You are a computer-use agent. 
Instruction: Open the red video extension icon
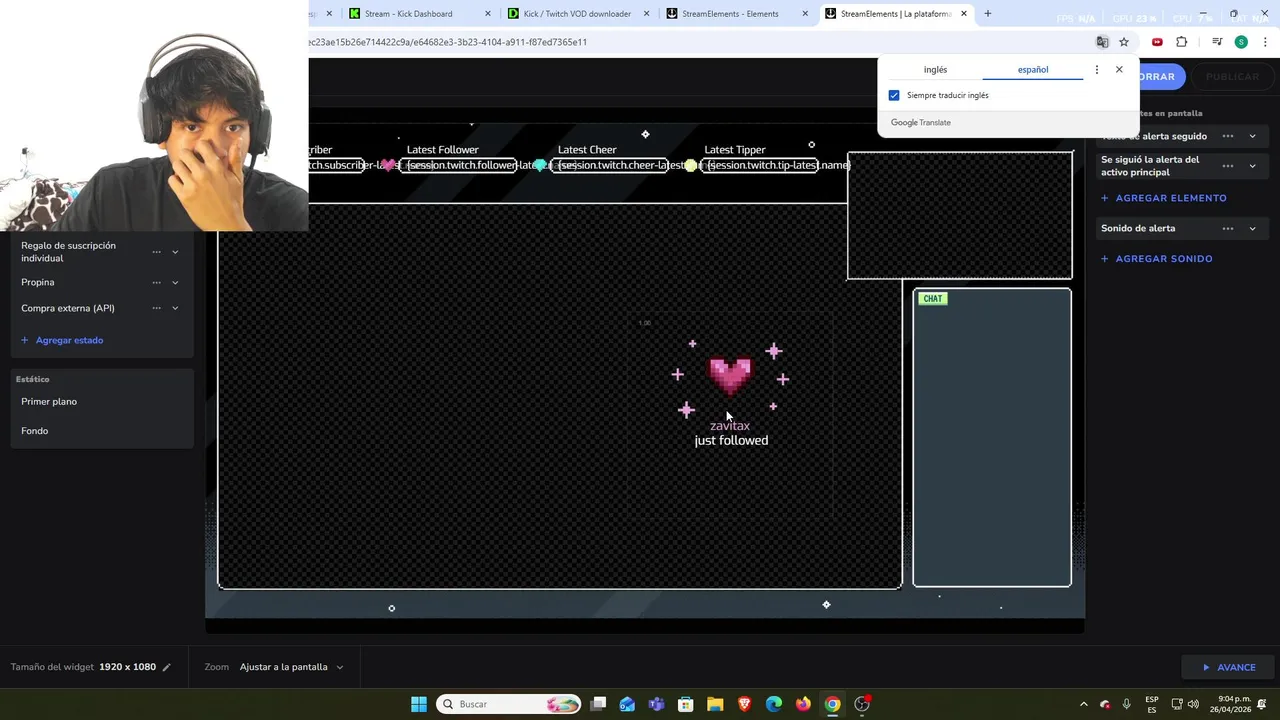coord(1157,42)
